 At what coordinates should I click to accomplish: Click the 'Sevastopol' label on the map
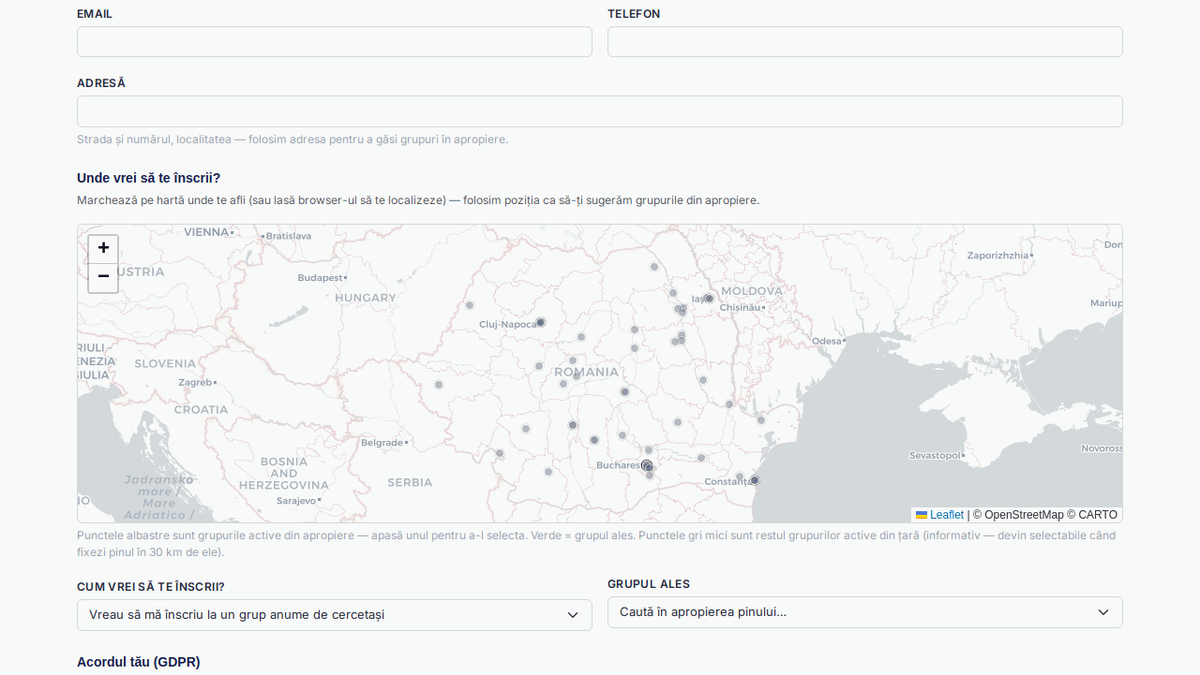[x=934, y=455]
